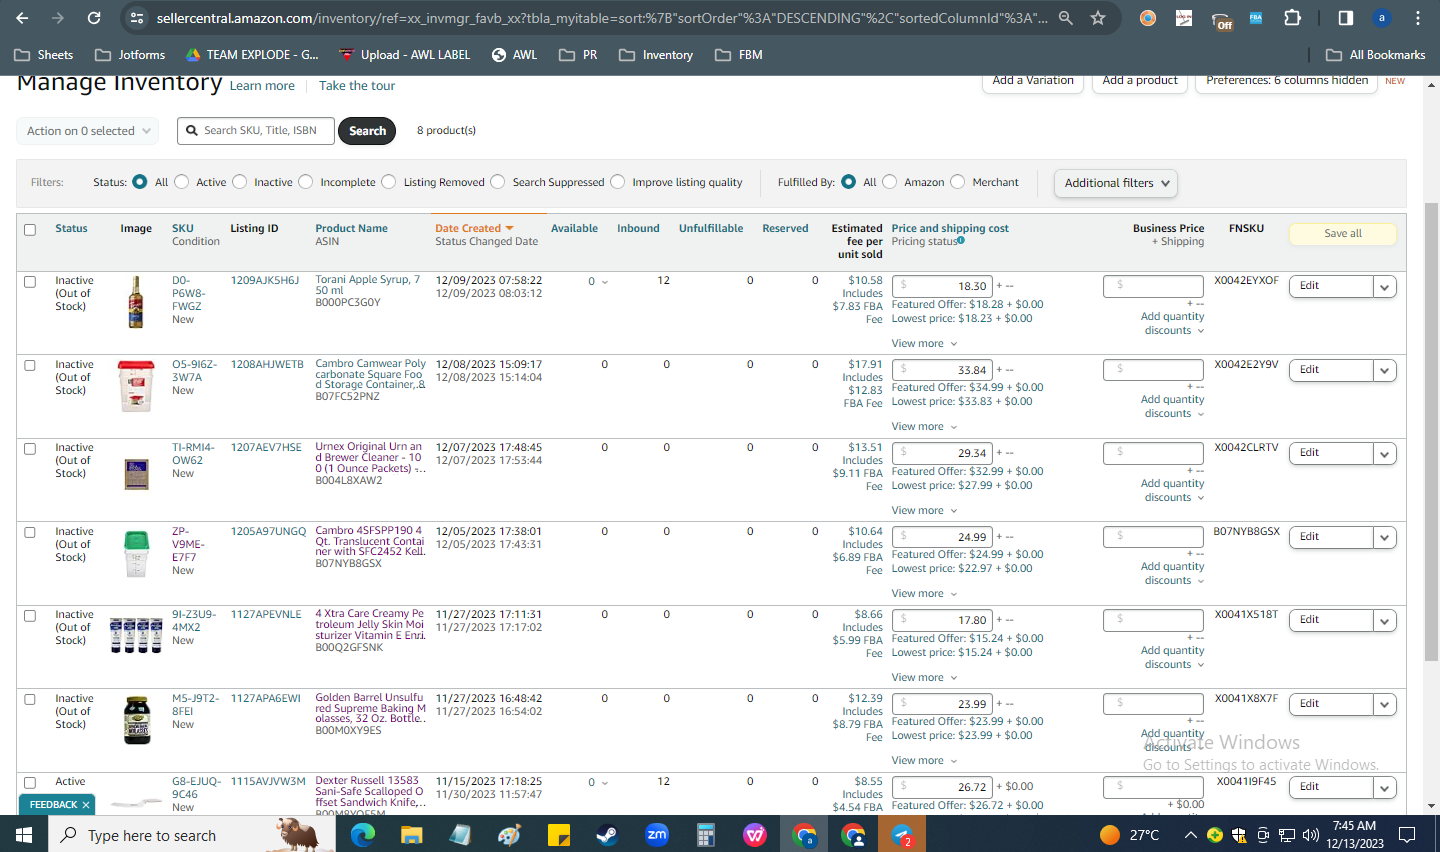Image resolution: width=1440 pixels, height=852 pixels.
Task: Open the Chrome three-dot menu
Action: tap(1418, 18)
